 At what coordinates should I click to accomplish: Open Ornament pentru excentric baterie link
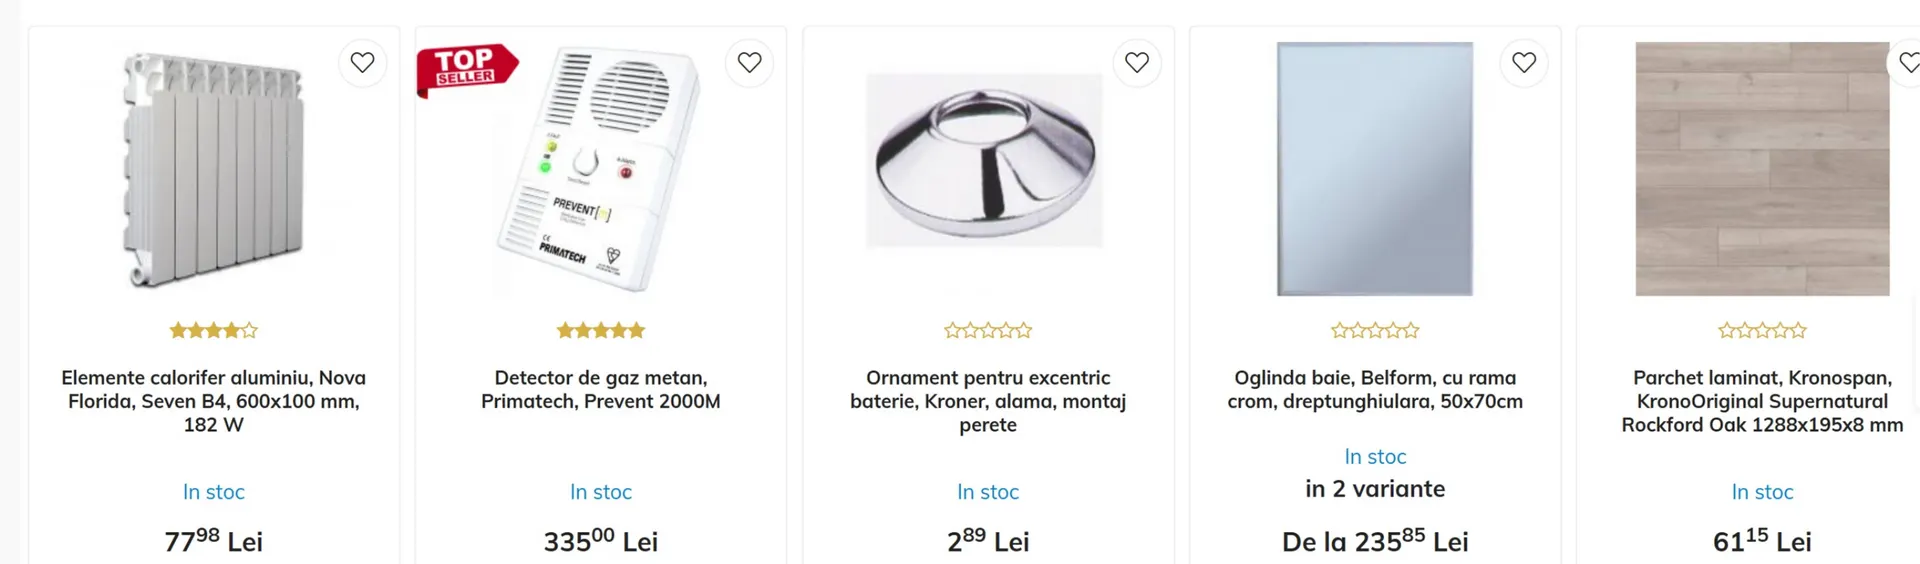pos(987,401)
